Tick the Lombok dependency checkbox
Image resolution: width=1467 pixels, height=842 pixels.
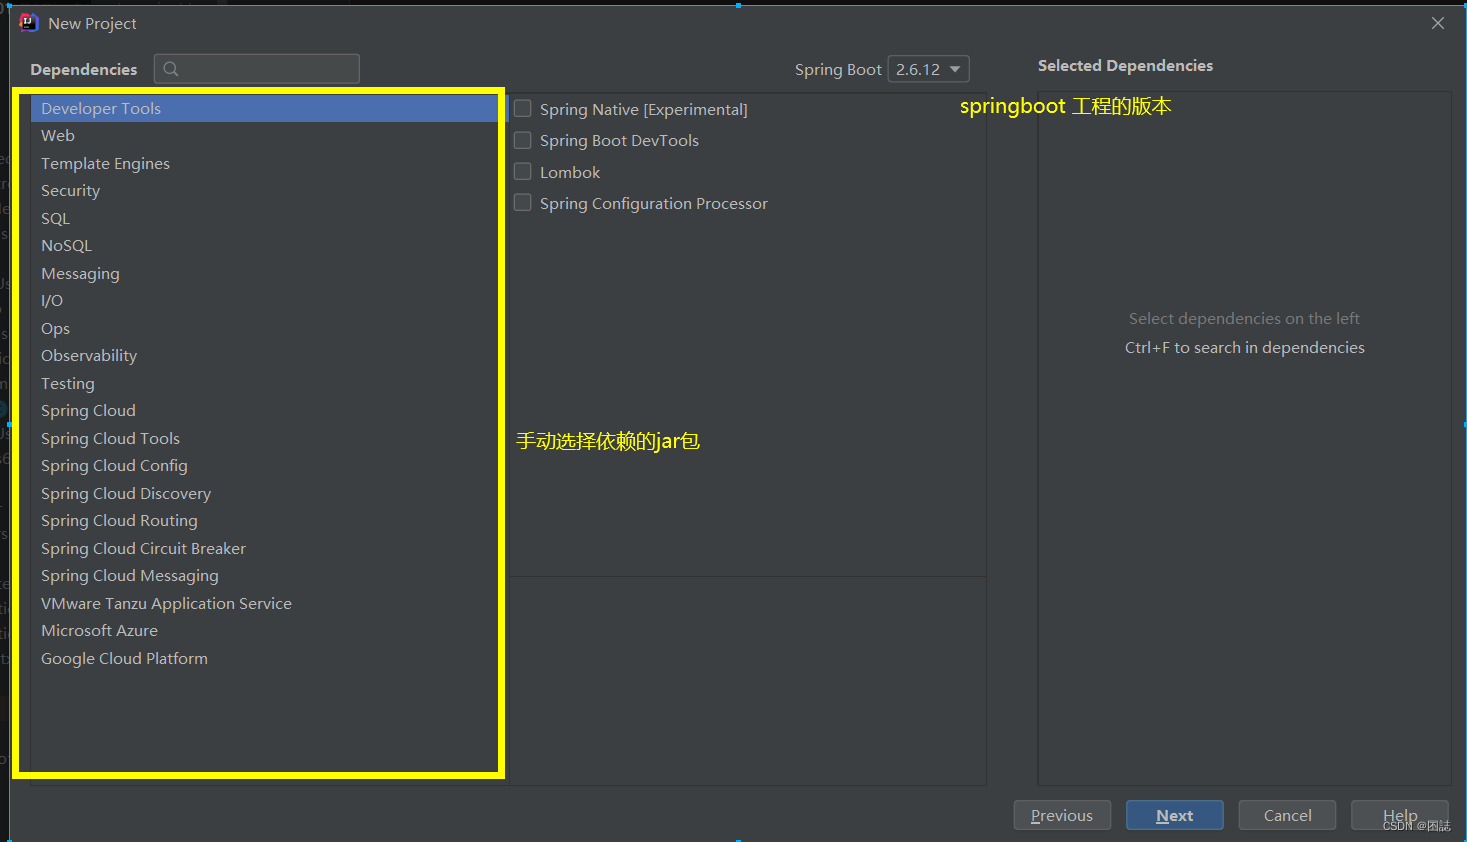(522, 171)
